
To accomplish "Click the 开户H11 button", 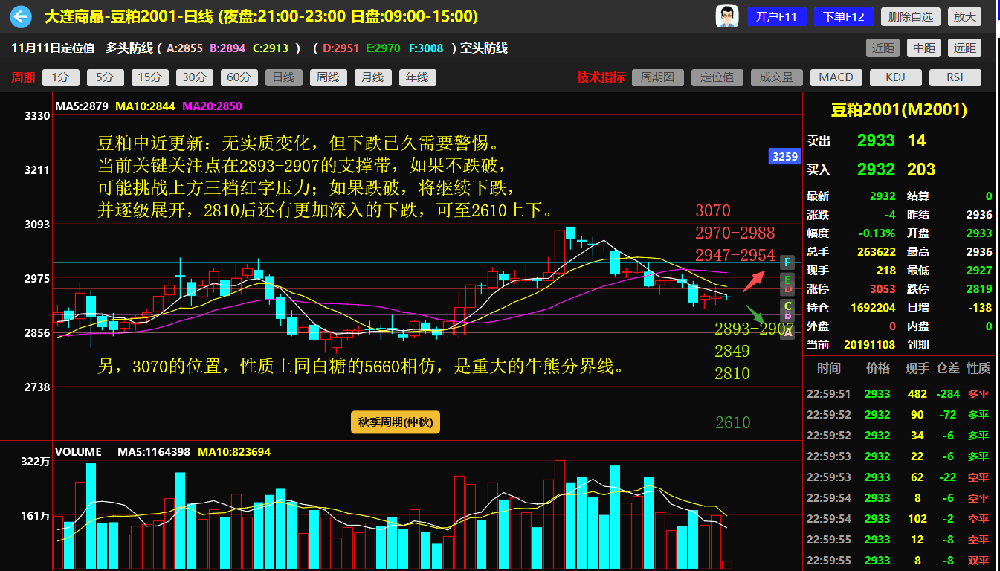I will click(776, 17).
